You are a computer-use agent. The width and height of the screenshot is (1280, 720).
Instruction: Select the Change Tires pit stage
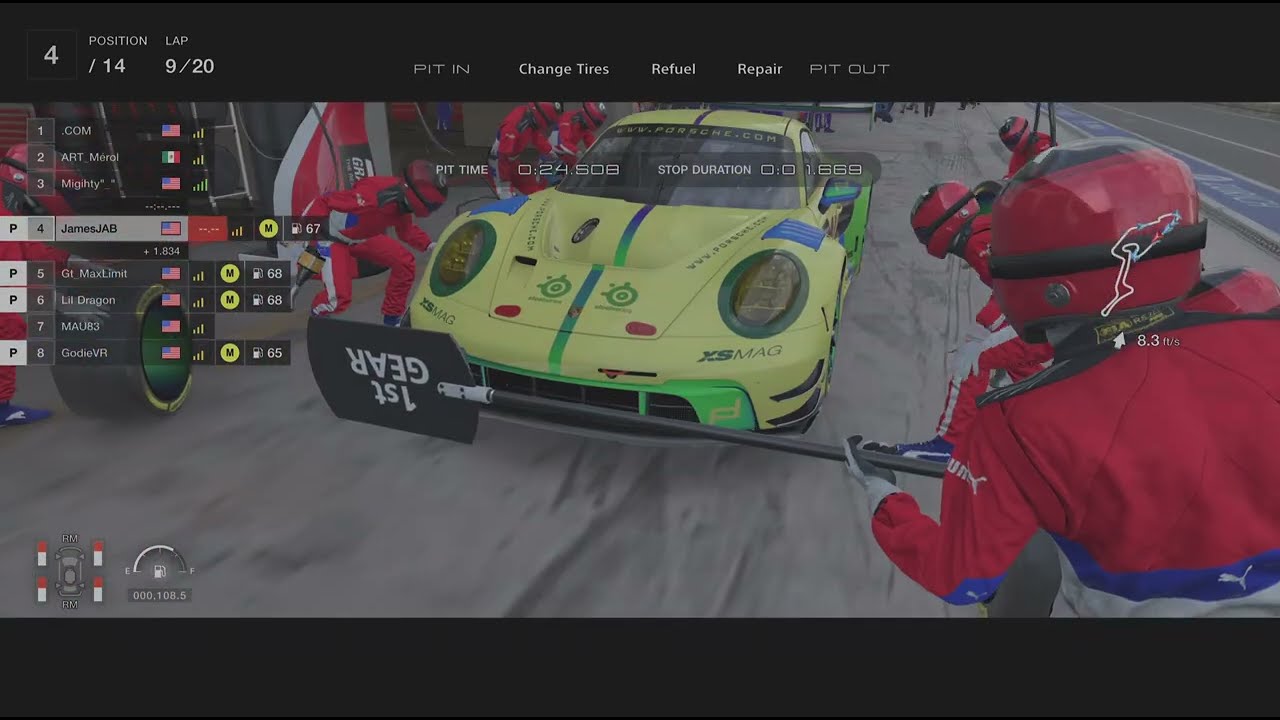click(564, 69)
